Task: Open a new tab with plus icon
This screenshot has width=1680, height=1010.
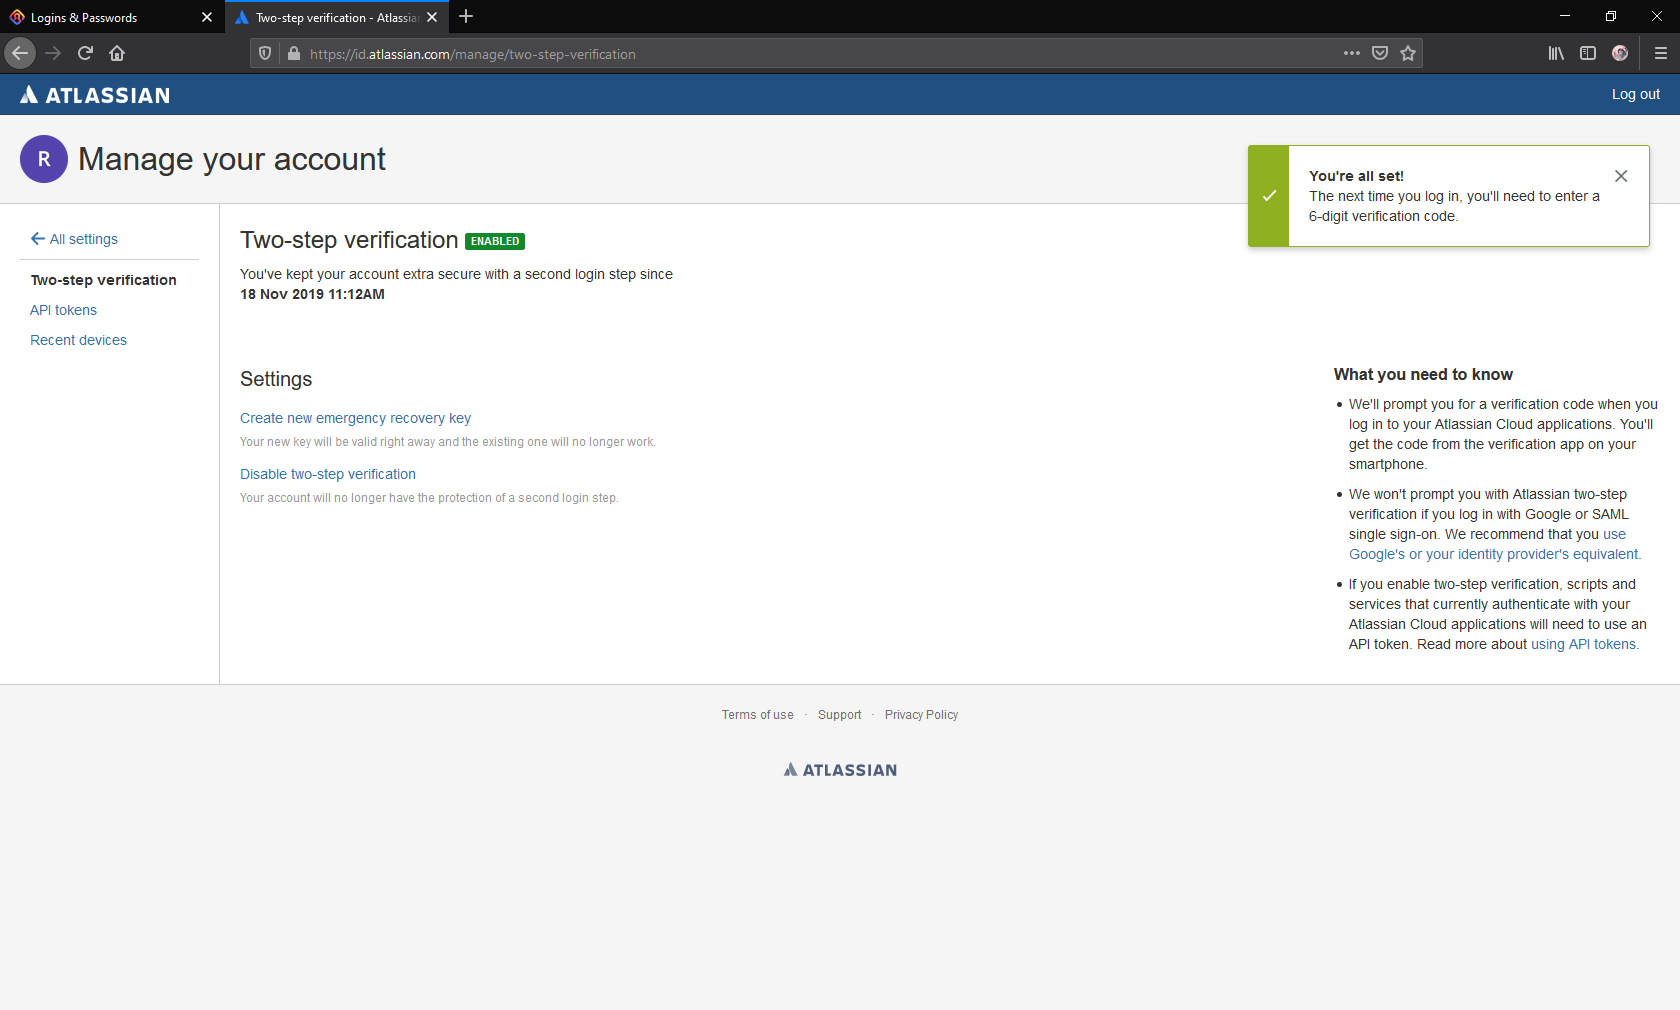Action: click(x=466, y=17)
